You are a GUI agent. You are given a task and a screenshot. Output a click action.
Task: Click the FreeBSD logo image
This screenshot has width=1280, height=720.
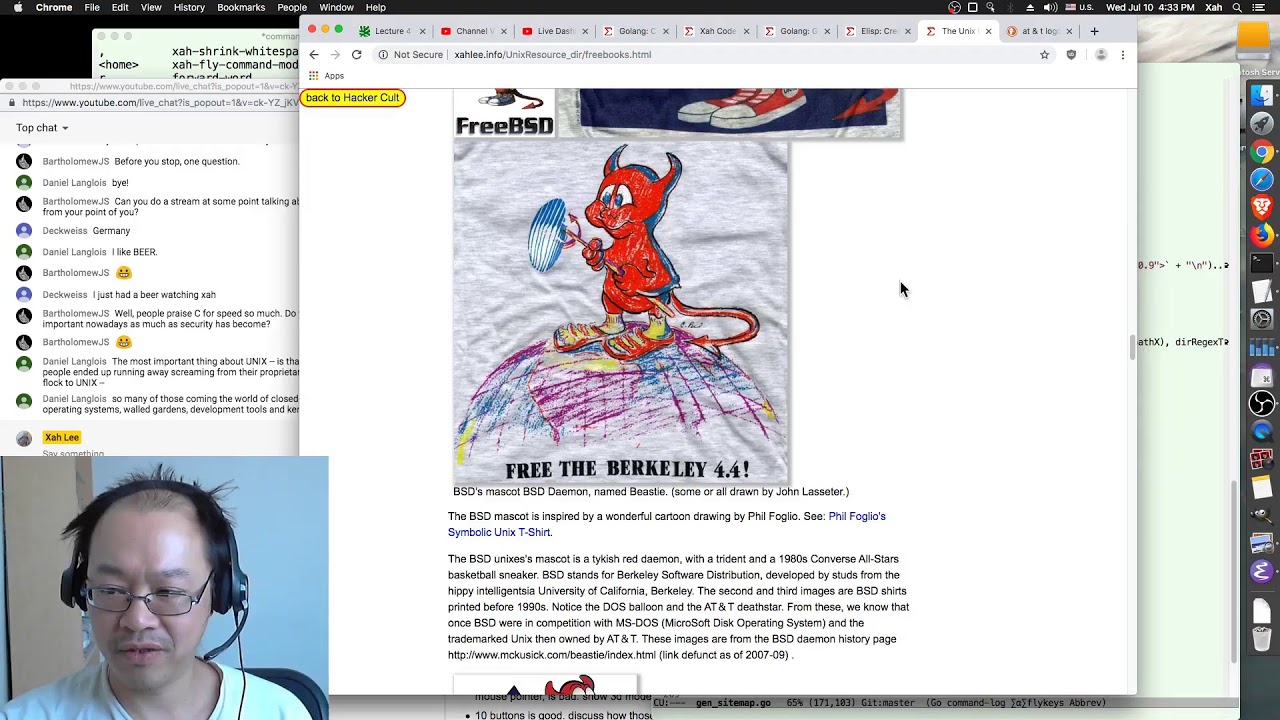coord(504,112)
